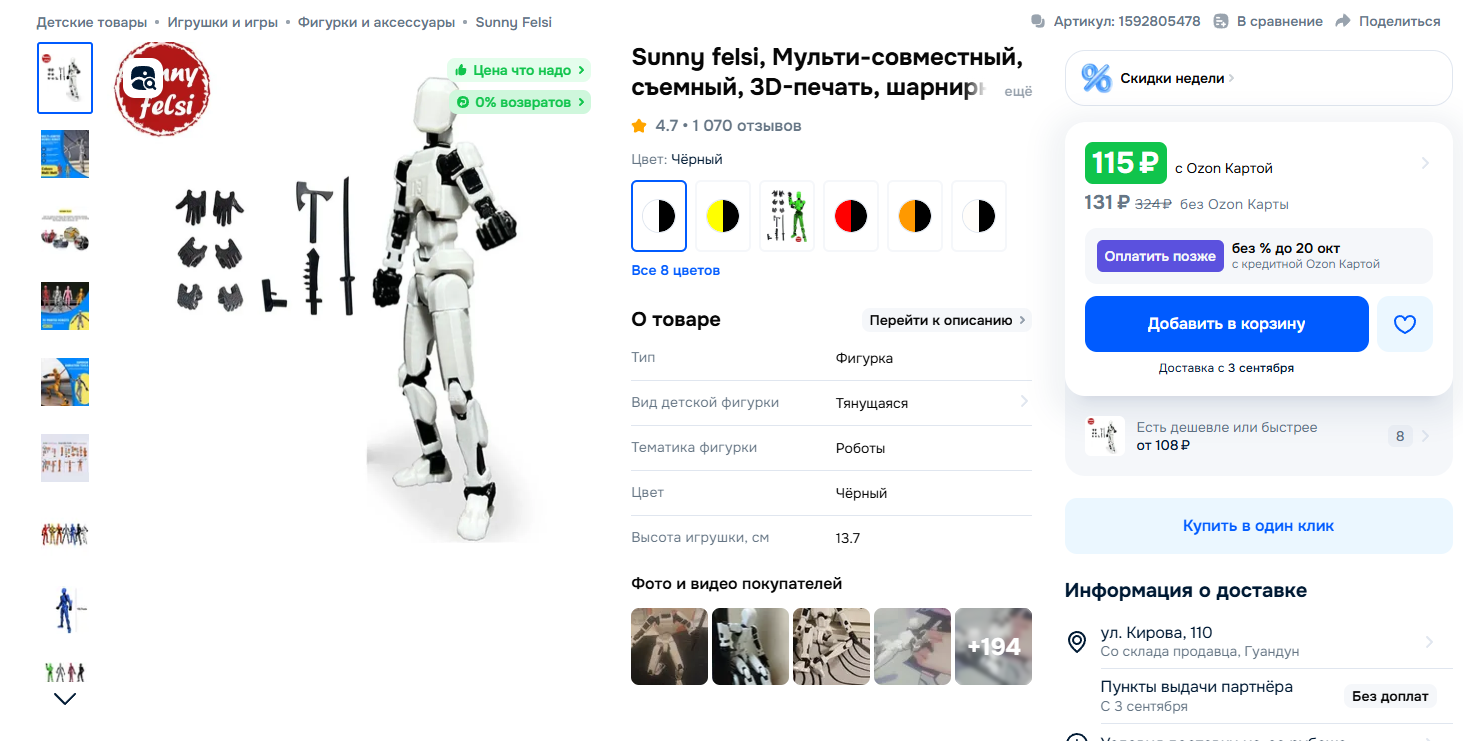
Task: Click the Share arrow icon
Action: pyautogui.click(x=1343, y=21)
